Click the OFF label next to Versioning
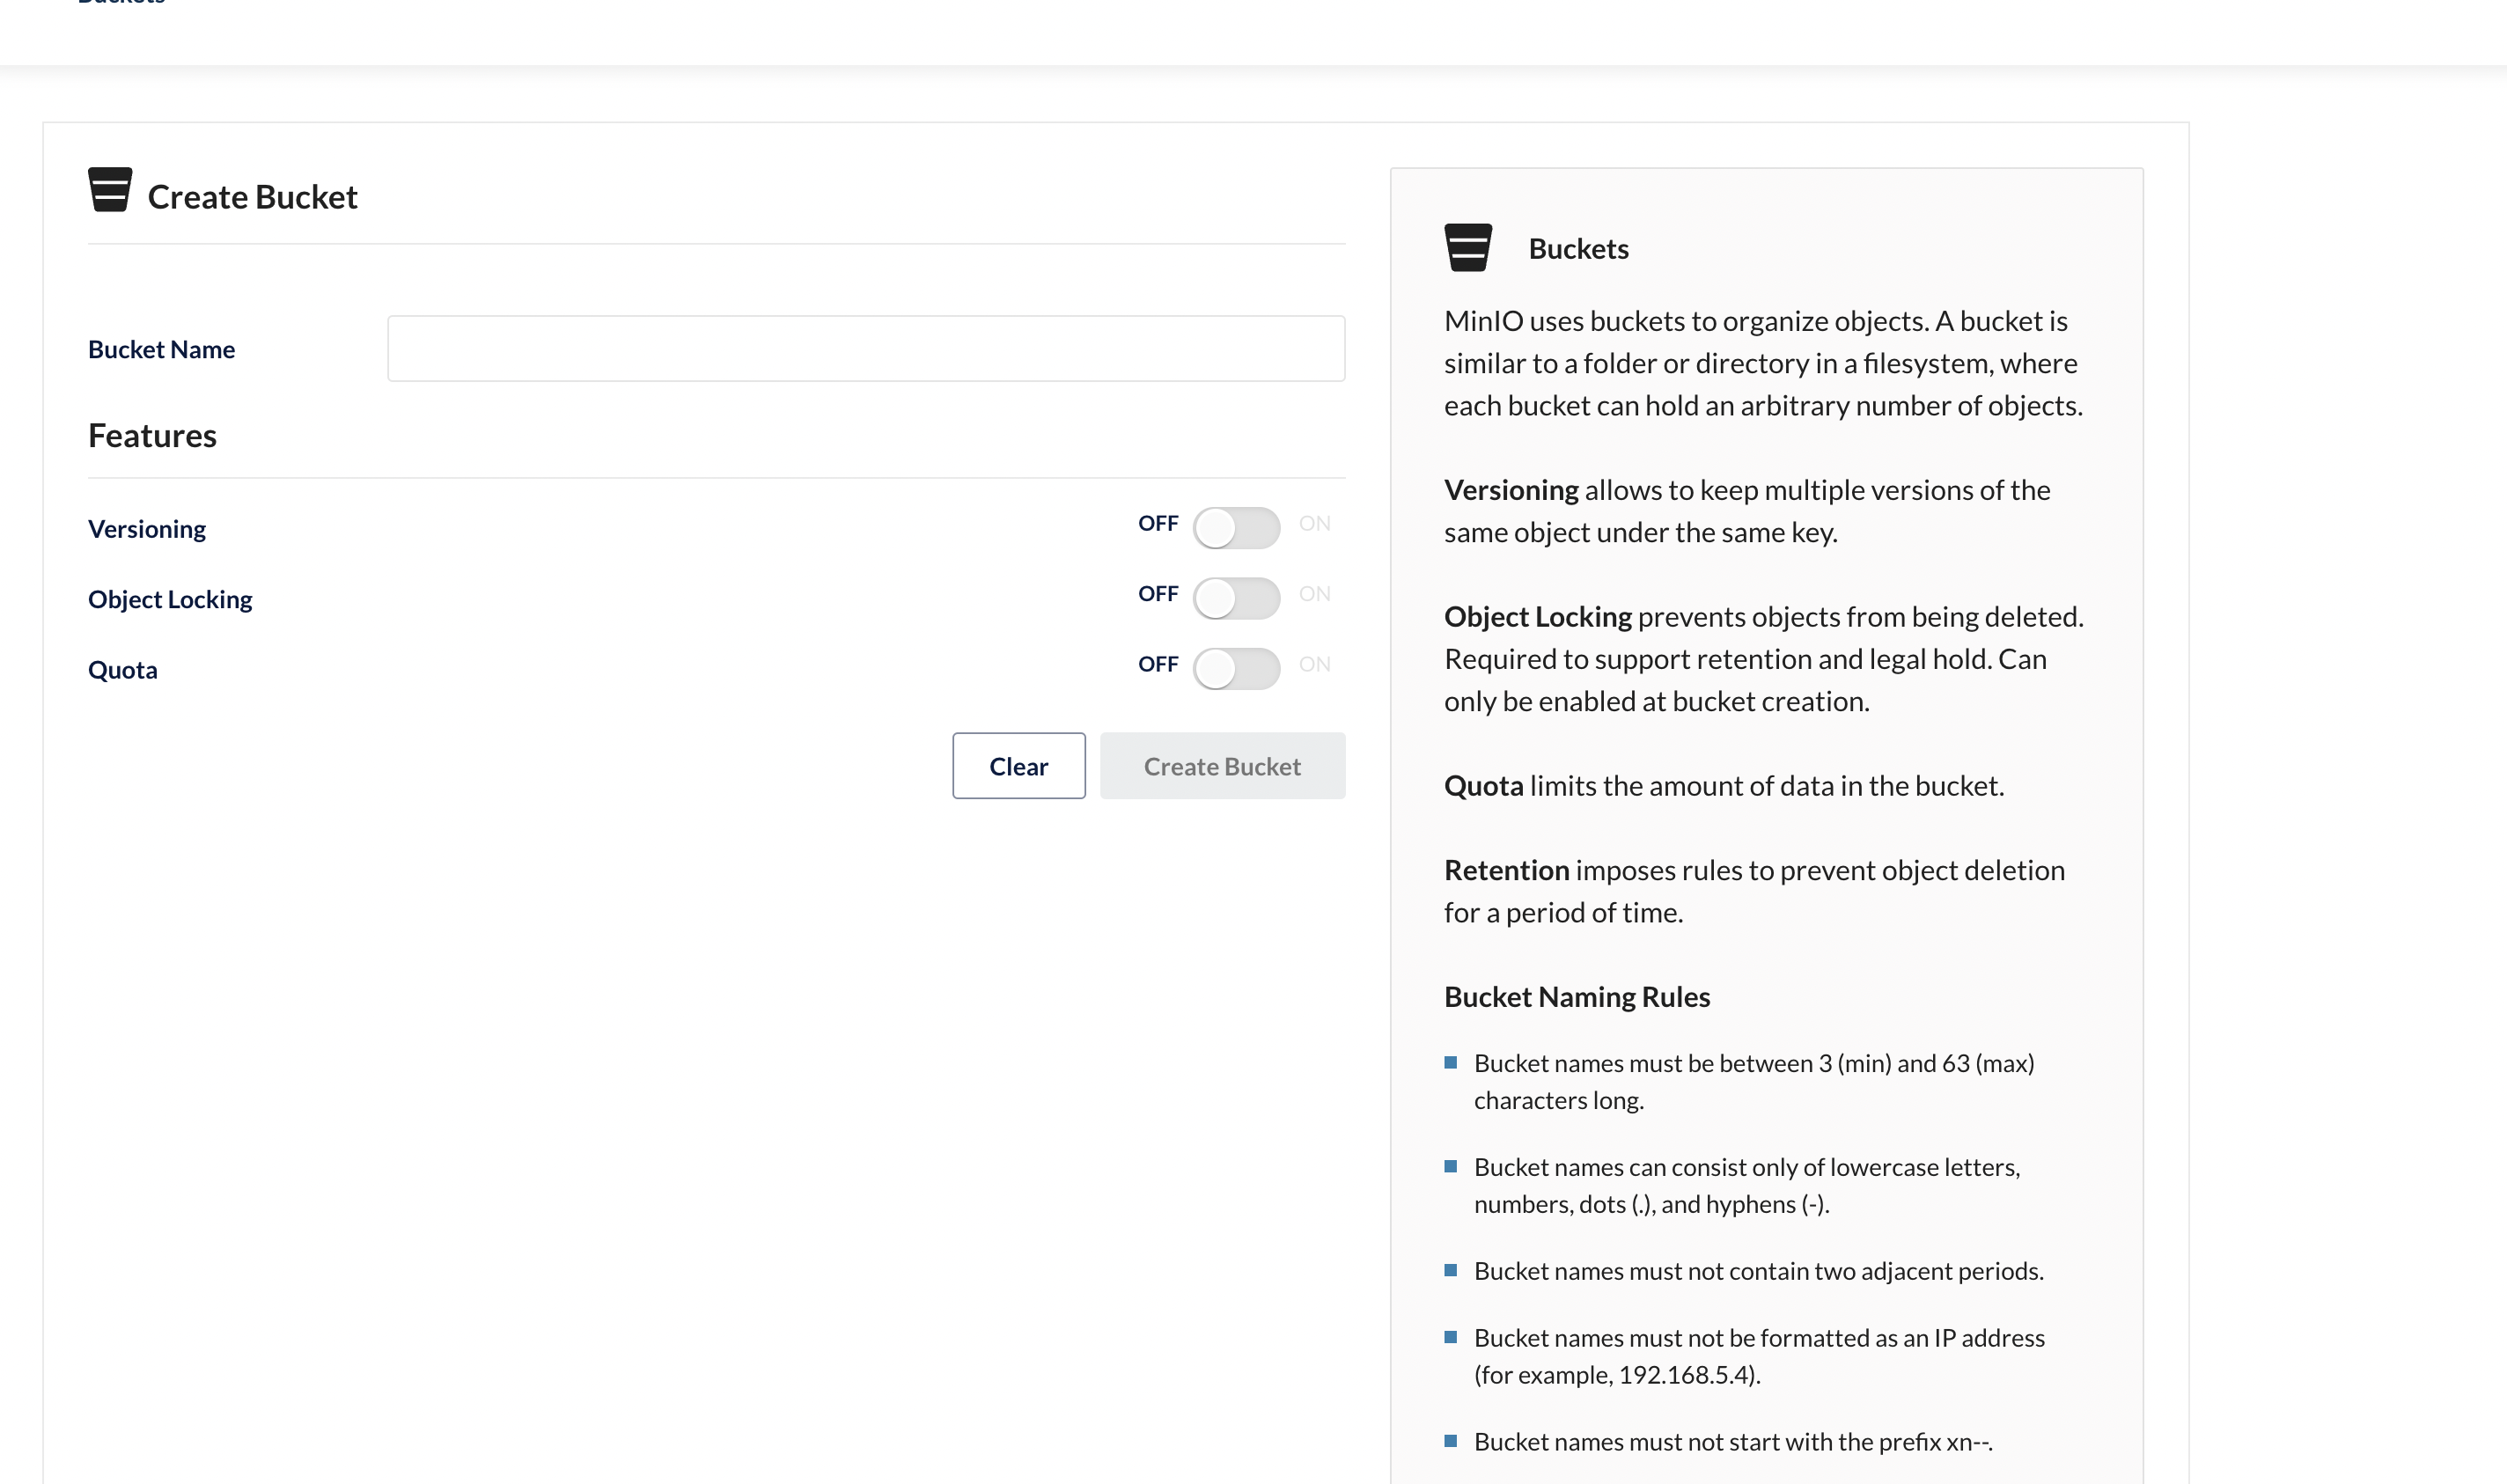This screenshot has height=1484, width=2507. [x=1158, y=524]
